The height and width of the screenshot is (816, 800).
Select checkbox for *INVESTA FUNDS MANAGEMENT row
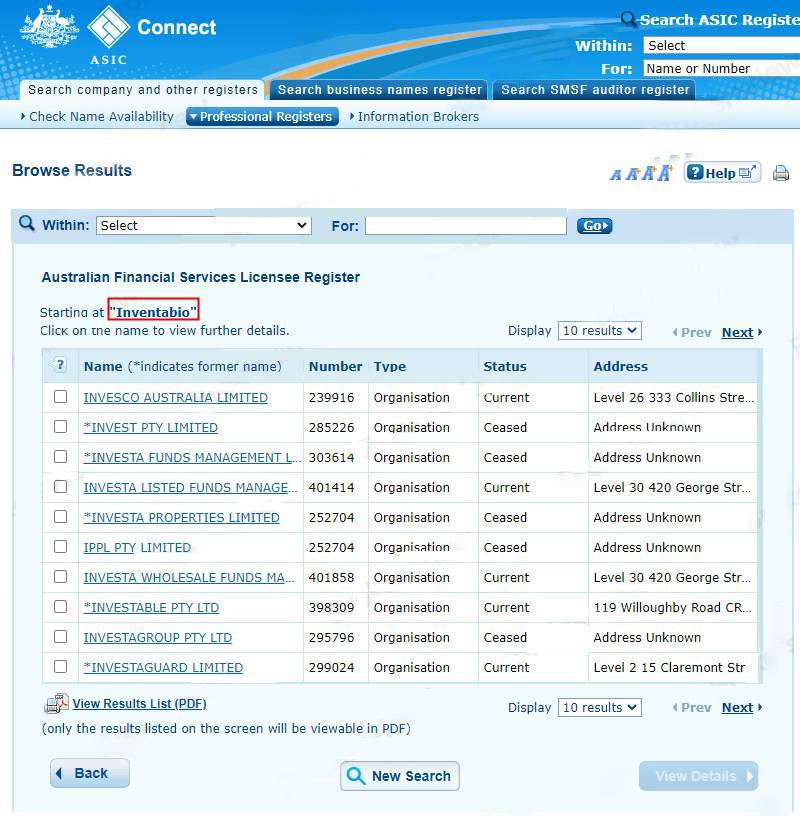pos(60,456)
